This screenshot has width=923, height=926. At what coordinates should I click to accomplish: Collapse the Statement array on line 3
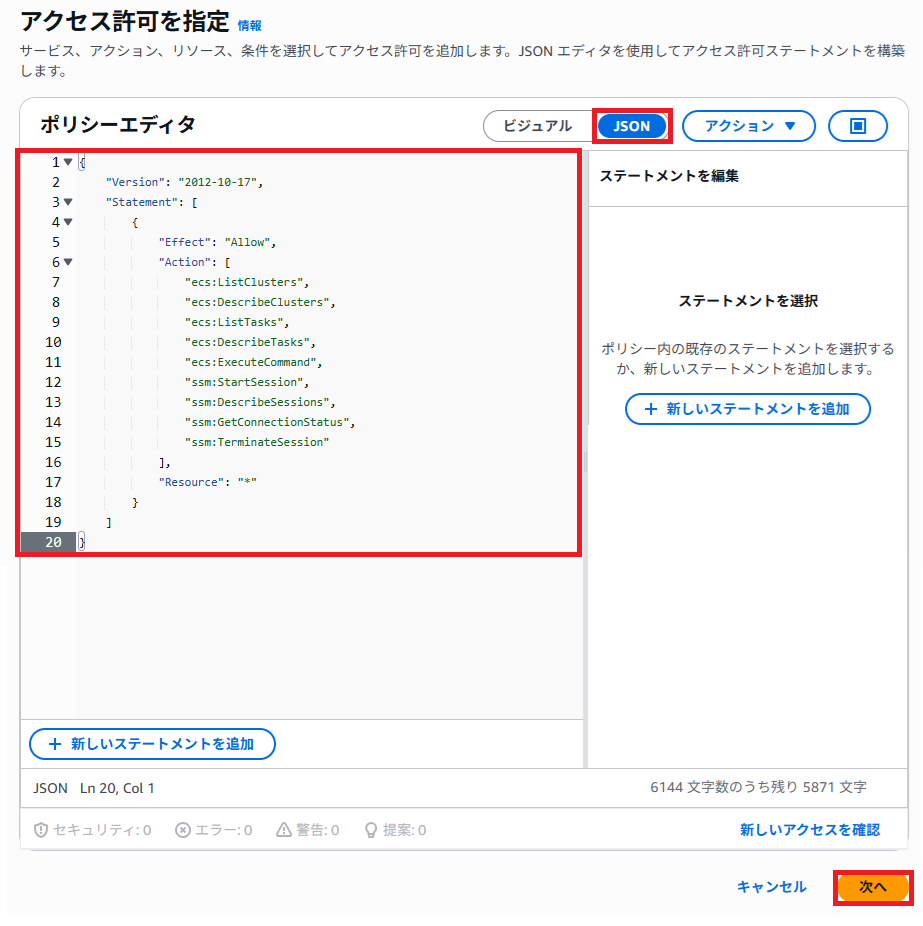68,202
